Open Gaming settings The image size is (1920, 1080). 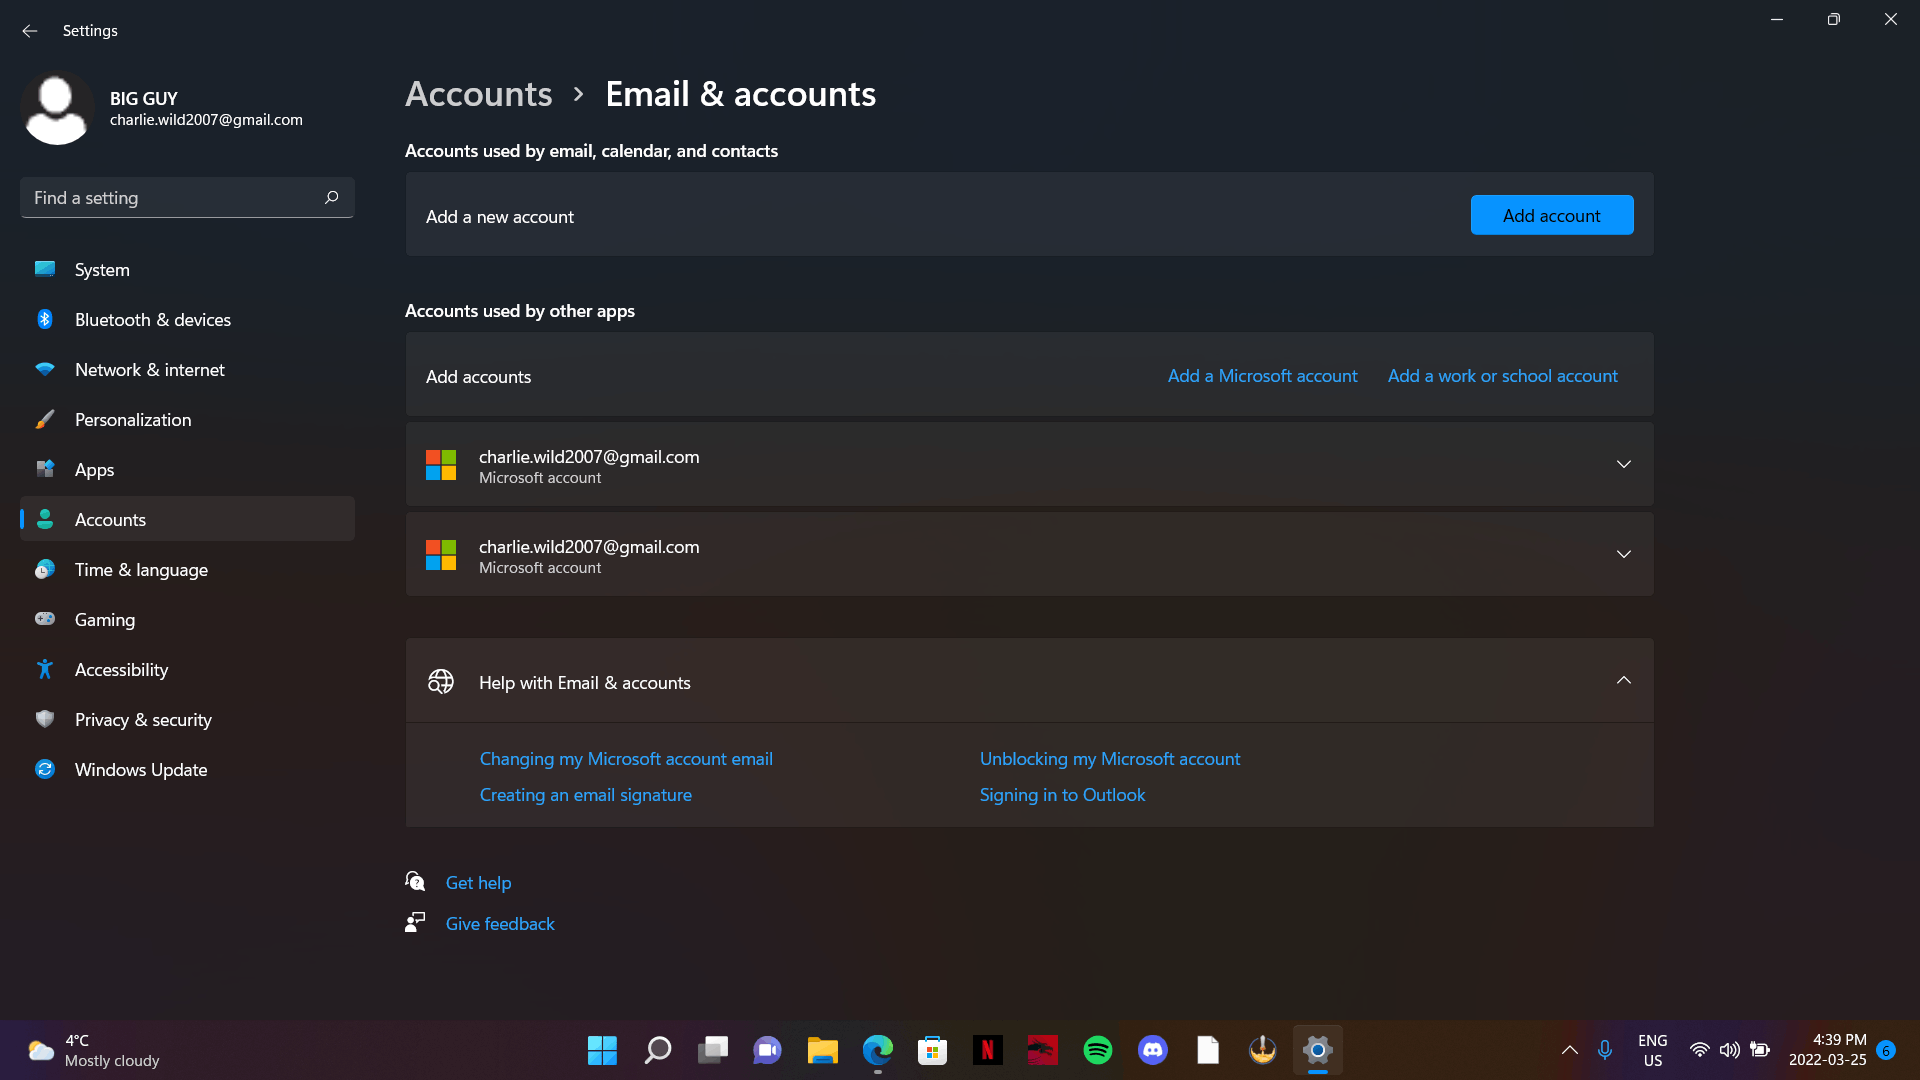187,619
